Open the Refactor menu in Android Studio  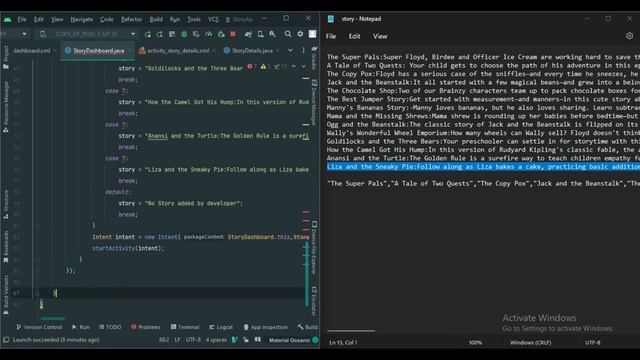click(131, 19)
